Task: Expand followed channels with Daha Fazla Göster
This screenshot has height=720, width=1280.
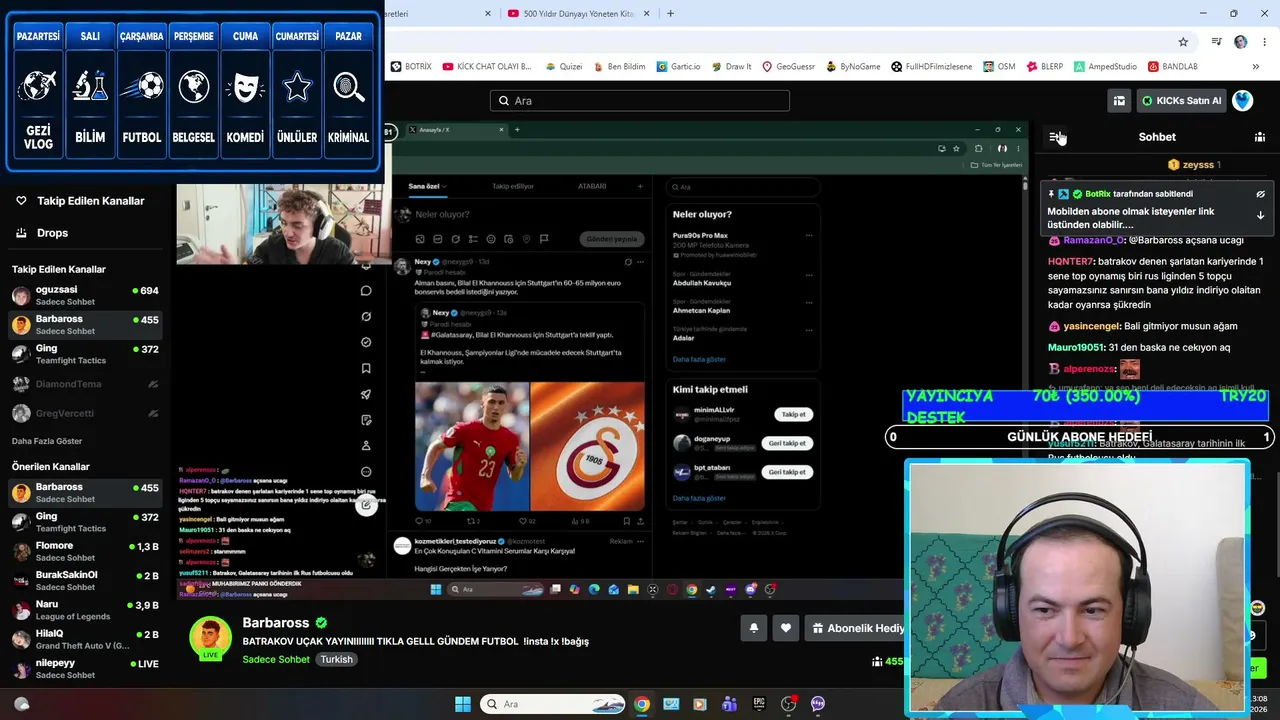Action: (x=47, y=441)
